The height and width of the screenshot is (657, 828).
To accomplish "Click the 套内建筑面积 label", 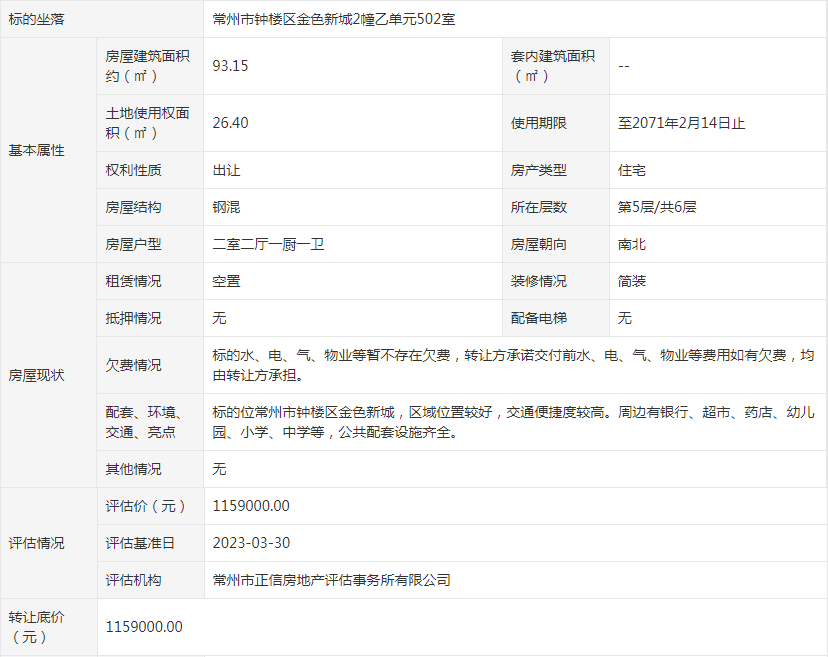I will (x=552, y=66).
